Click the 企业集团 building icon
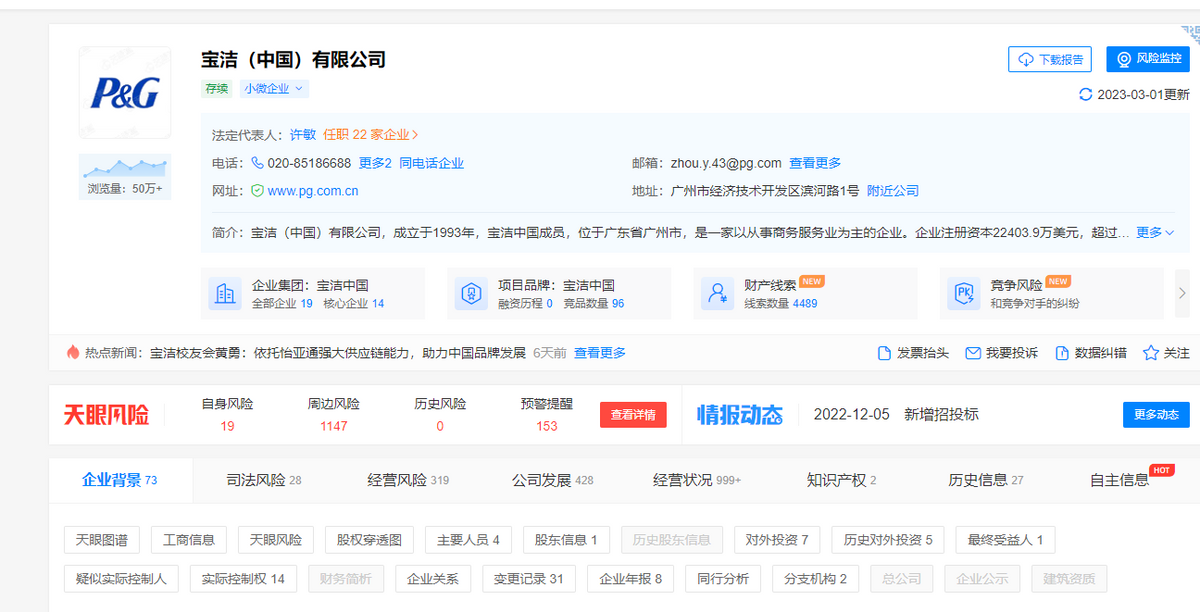 coord(225,293)
